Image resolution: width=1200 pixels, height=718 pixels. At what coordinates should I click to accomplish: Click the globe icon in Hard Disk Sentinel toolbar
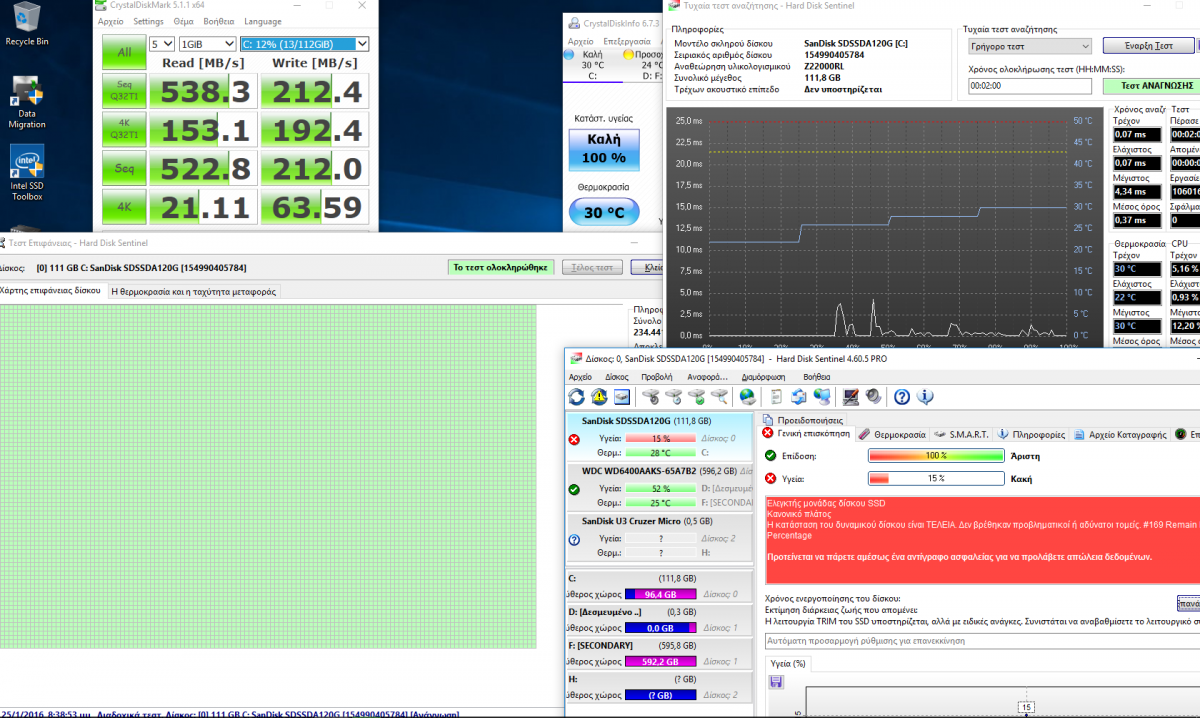[747, 397]
